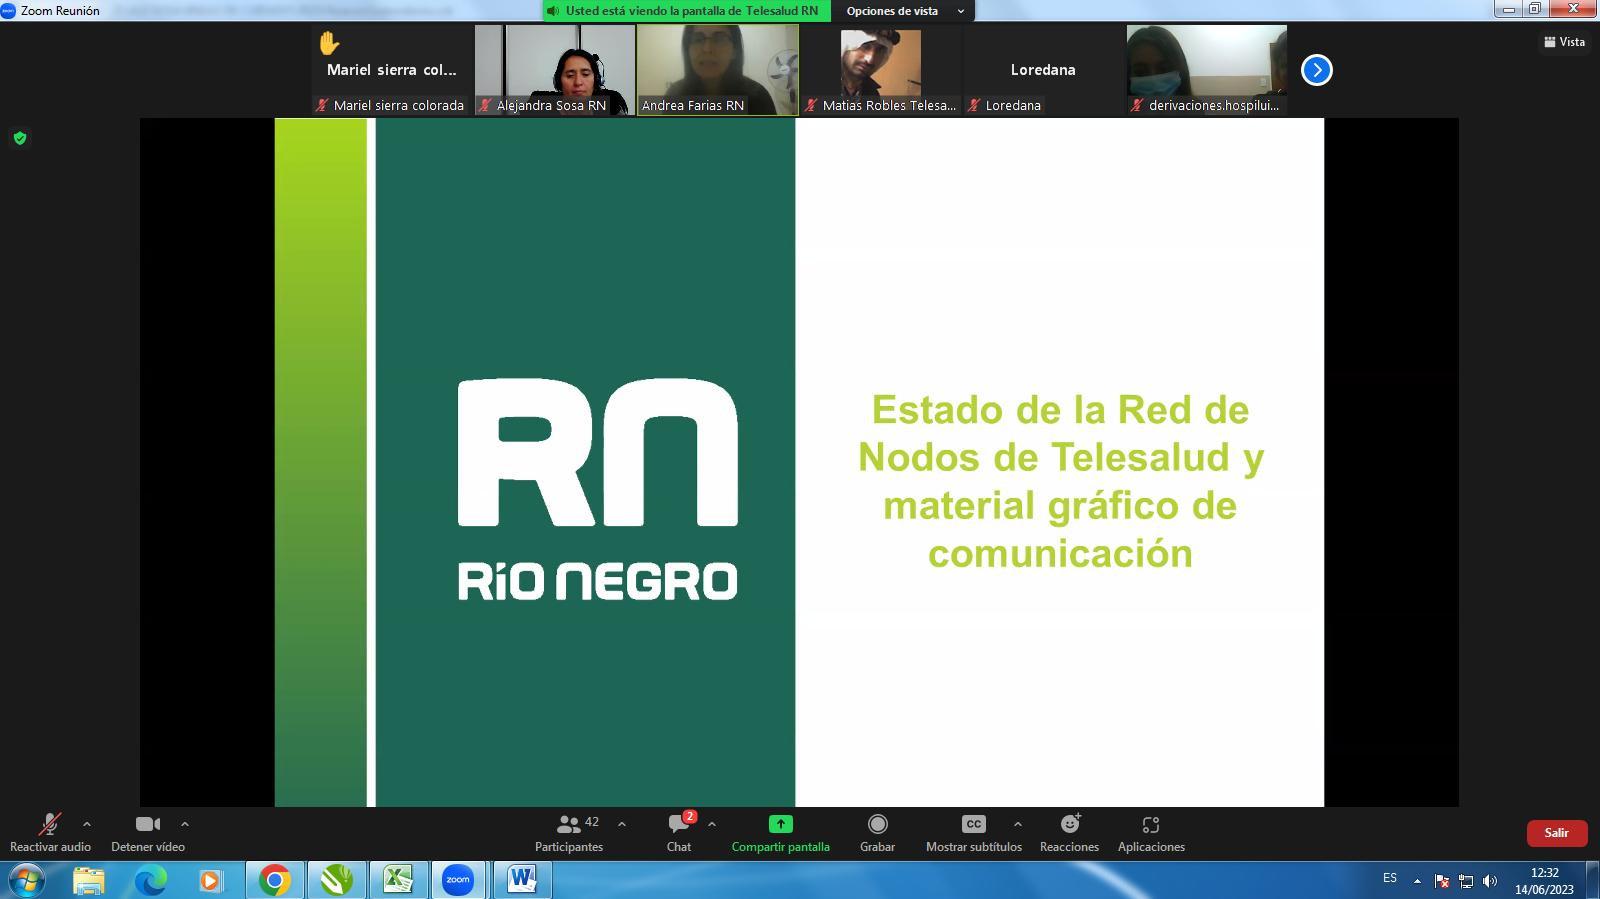The height and width of the screenshot is (899, 1600).
Task: Expand the video options arrow
Action: coord(185,824)
